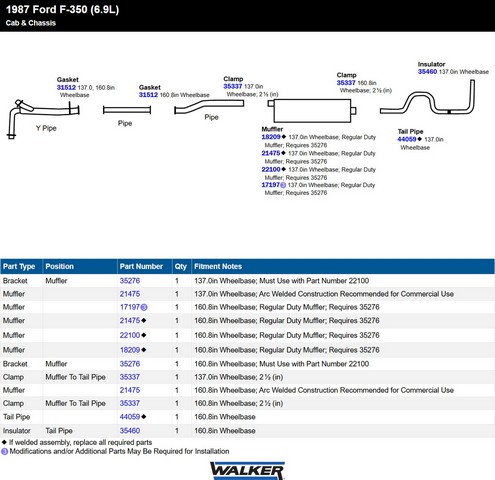Screen dimensions: 495x480
Task: Open 18209 link in the table
Action: pyautogui.click(x=130, y=350)
